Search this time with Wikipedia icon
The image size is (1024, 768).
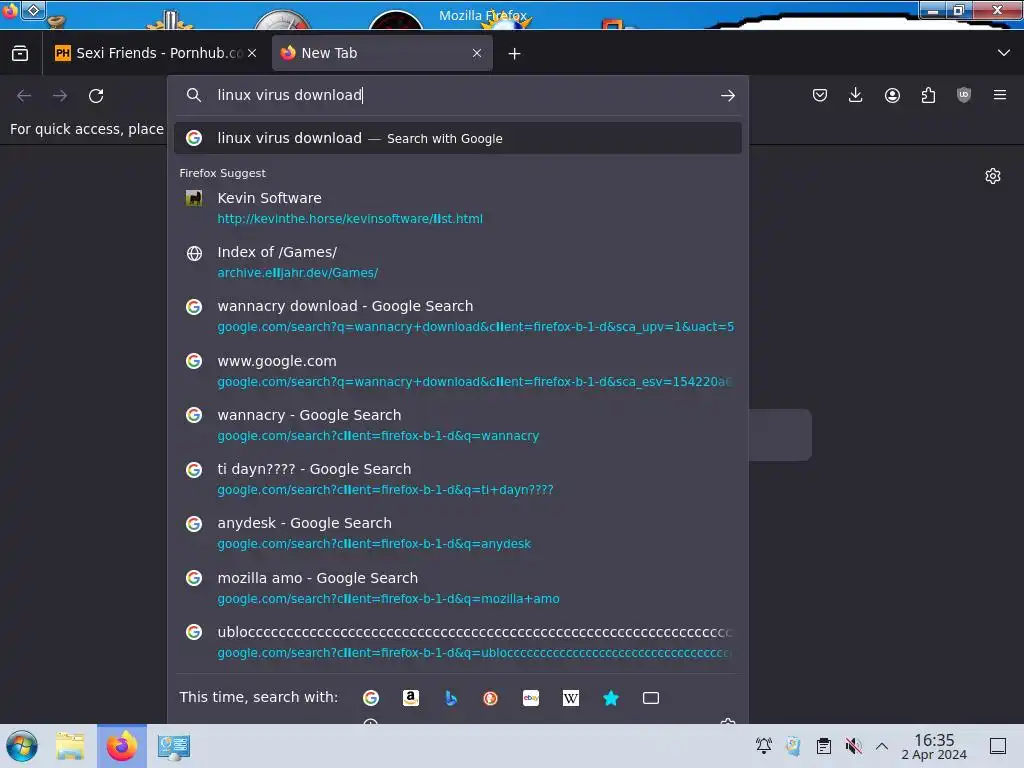tap(571, 698)
